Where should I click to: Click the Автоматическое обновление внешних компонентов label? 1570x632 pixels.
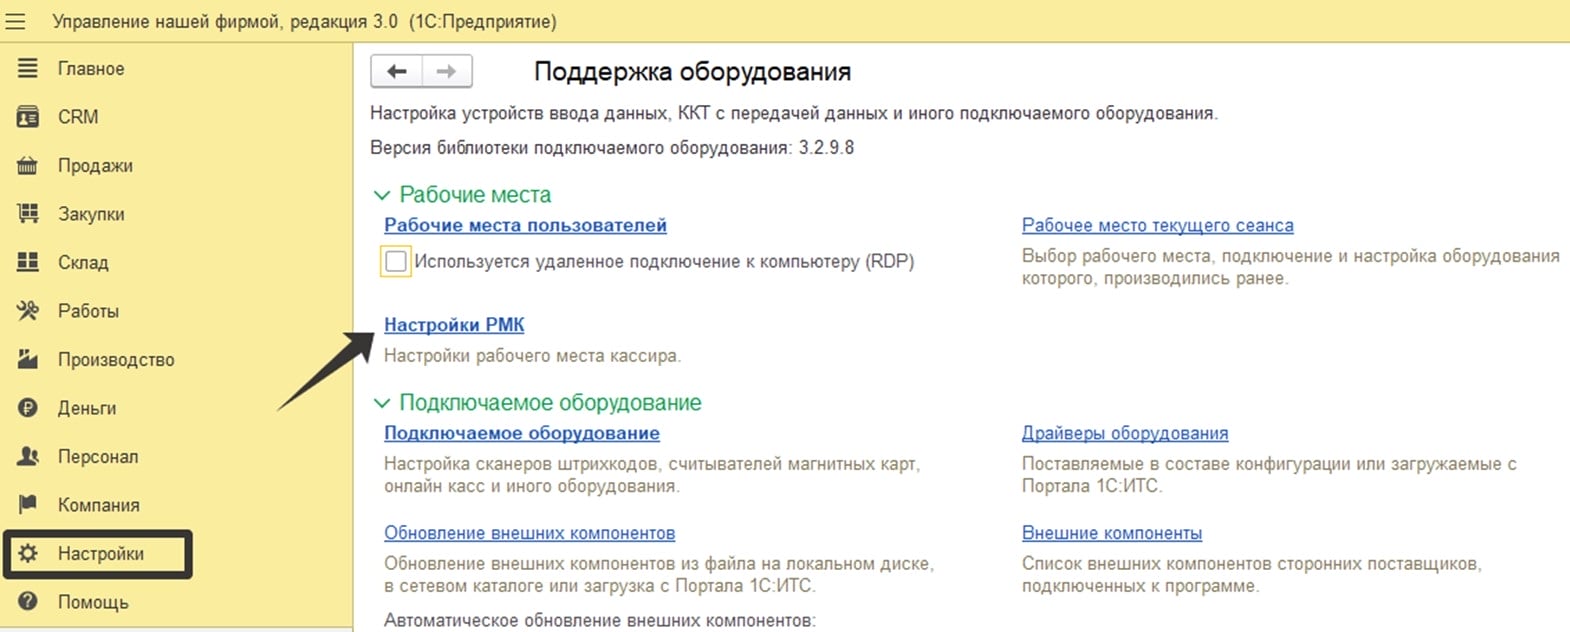(600, 620)
